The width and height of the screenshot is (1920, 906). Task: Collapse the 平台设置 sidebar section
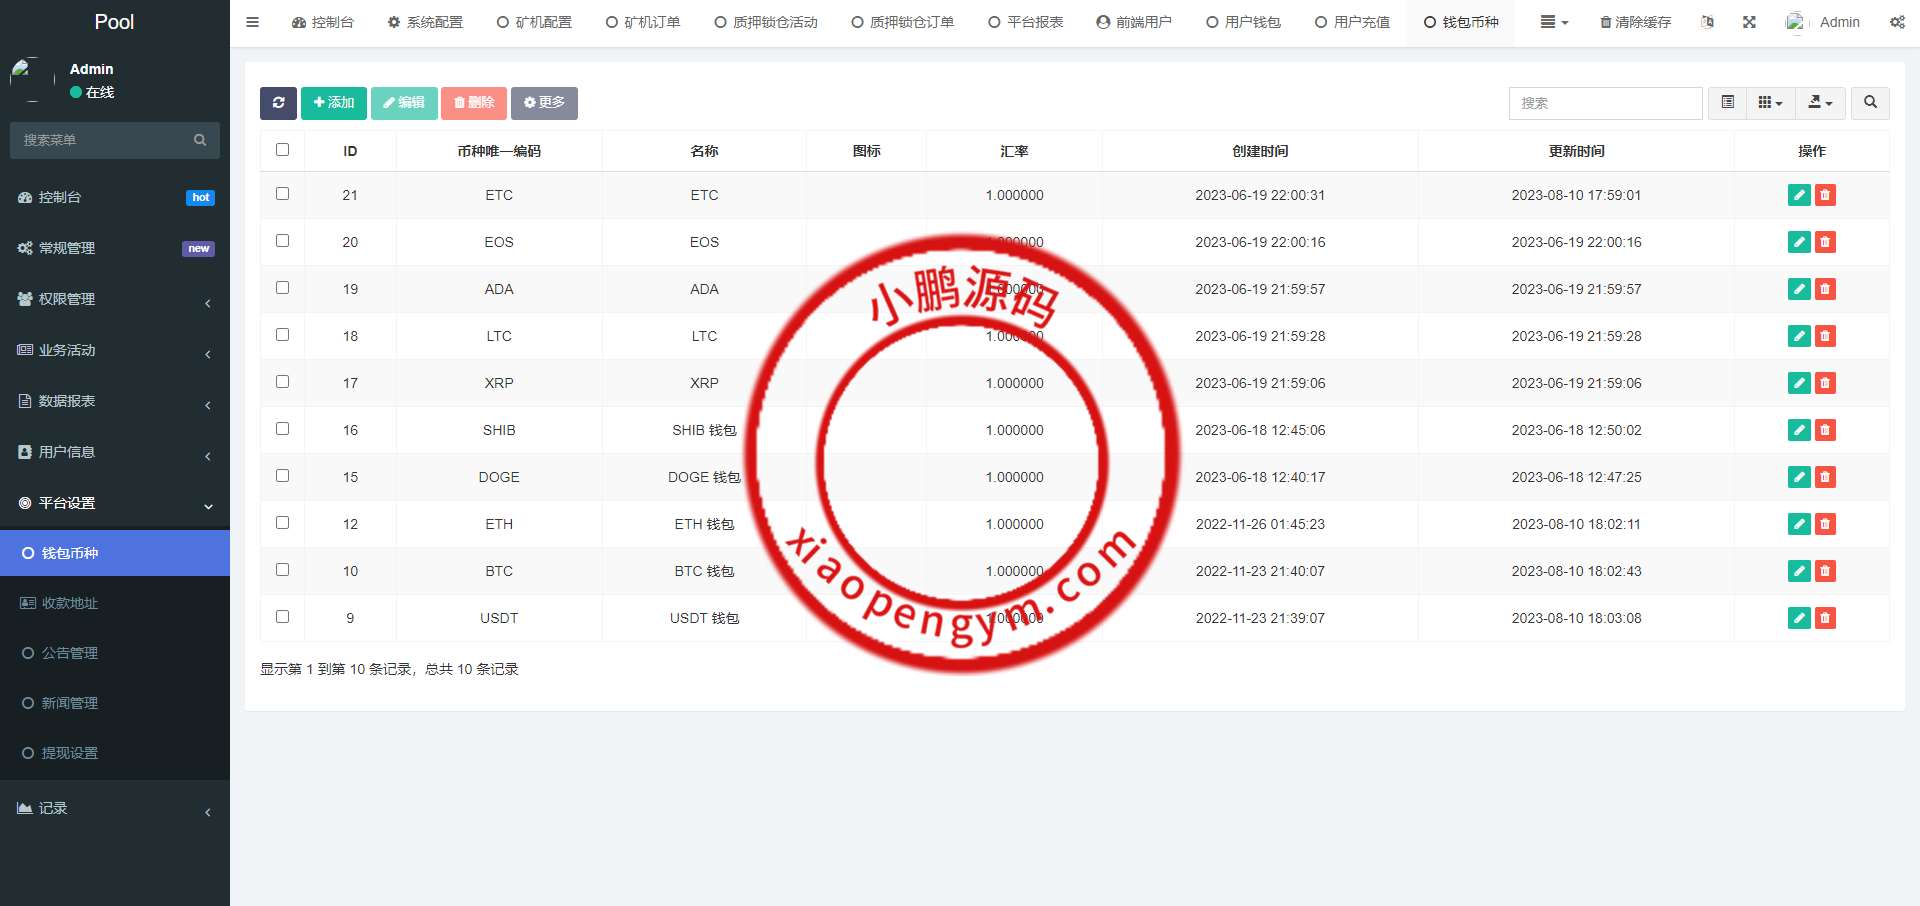tap(115, 503)
